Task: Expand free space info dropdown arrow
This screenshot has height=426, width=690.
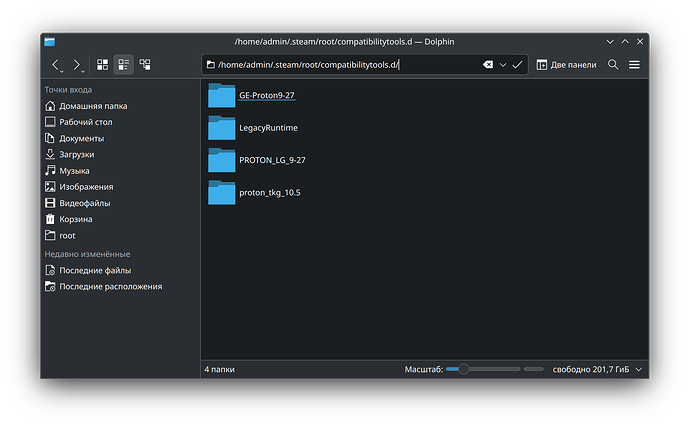Action: click(639, 369)
